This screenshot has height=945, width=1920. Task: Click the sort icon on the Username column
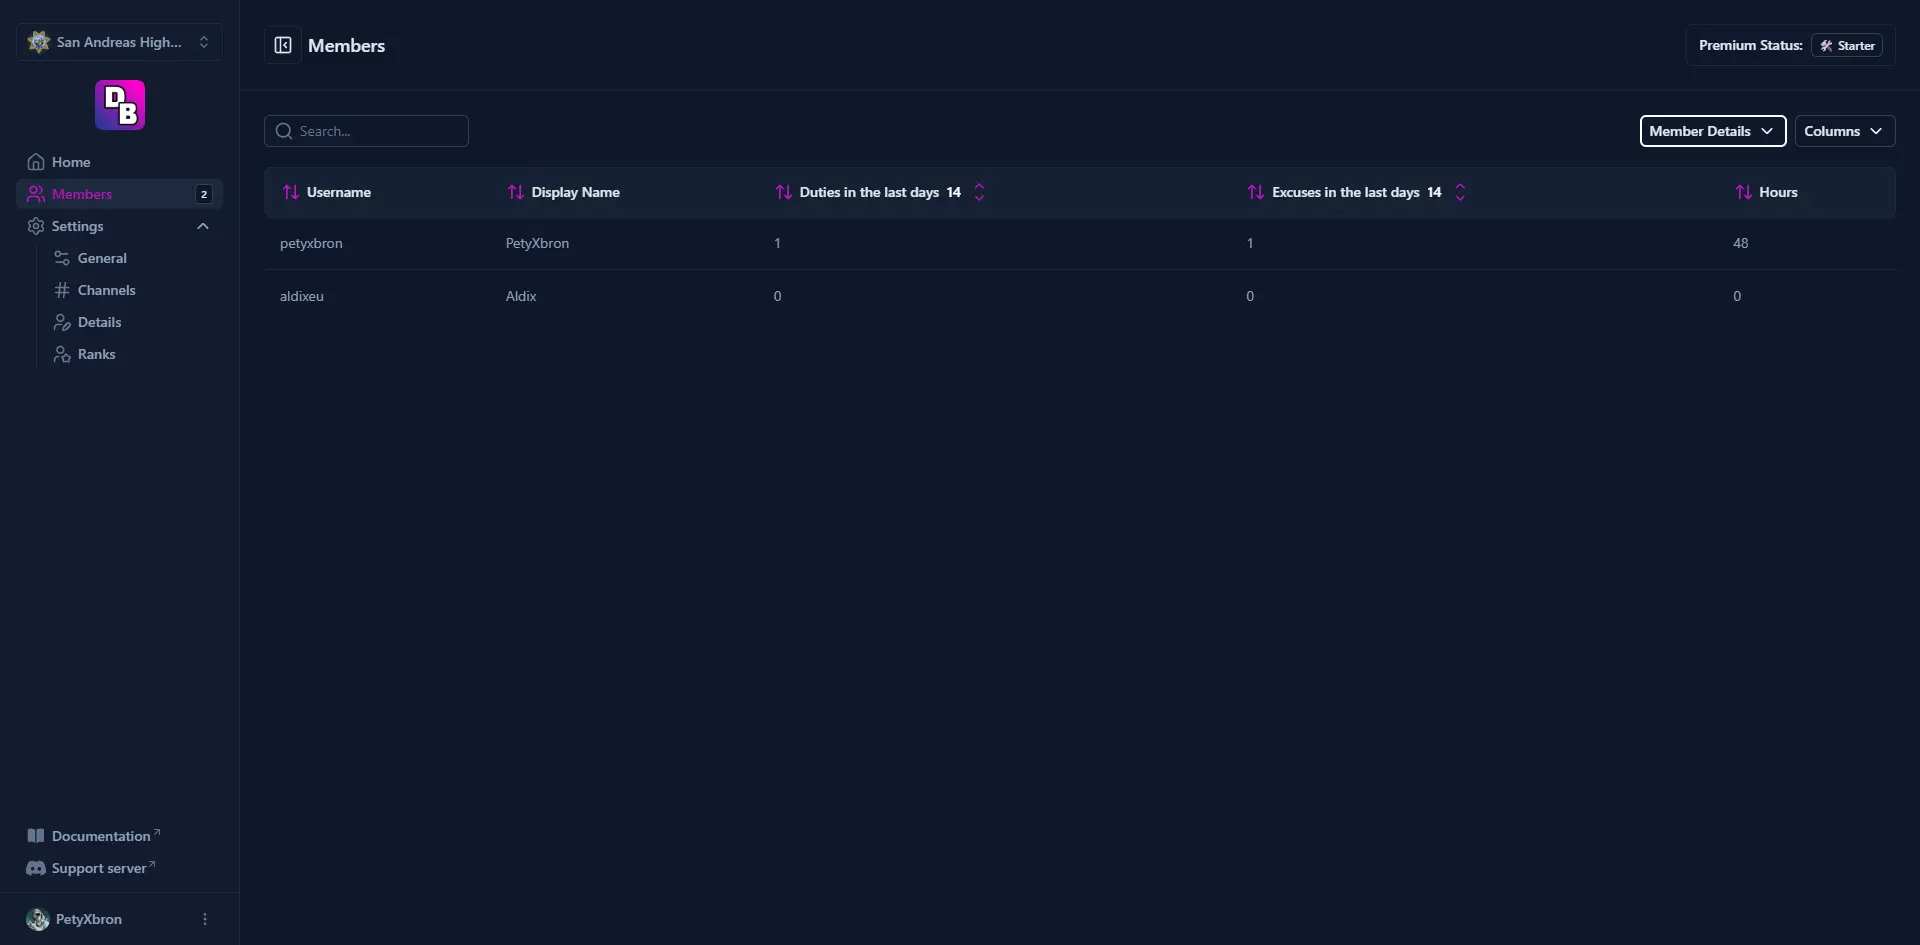click(291, 192)
